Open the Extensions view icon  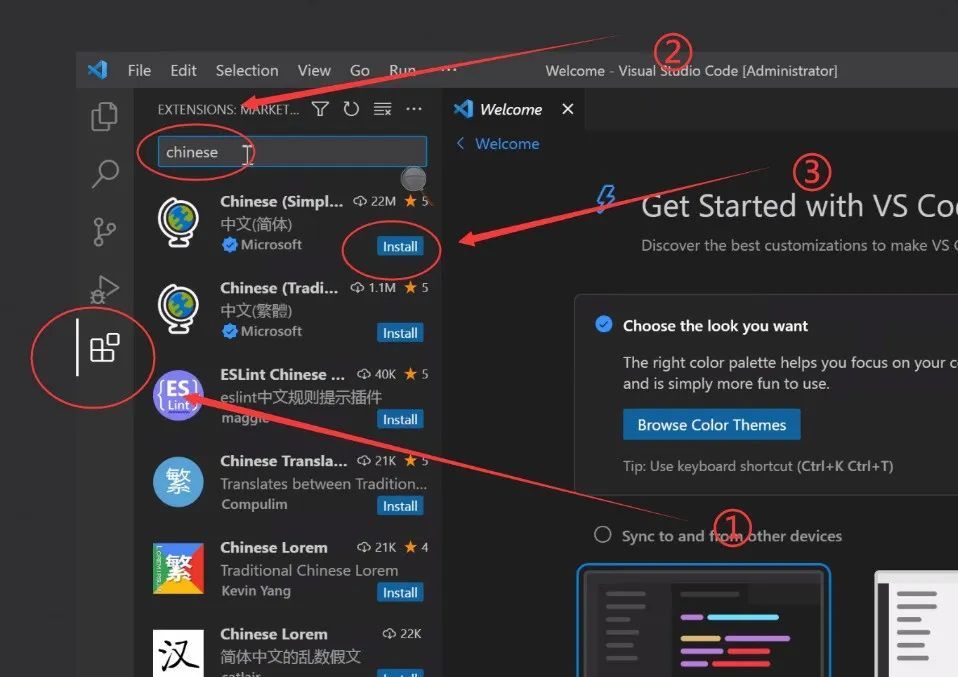tap(104, 348)
